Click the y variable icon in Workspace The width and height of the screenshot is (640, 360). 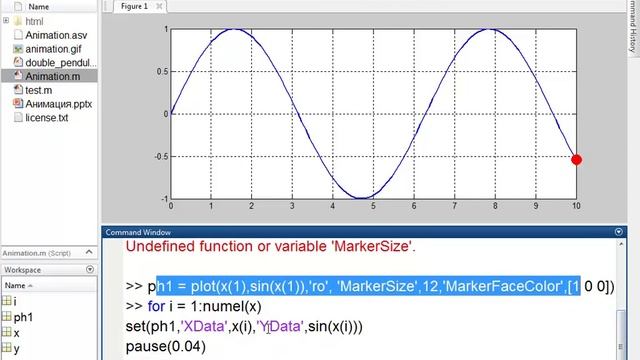click(x=7, y=348)
